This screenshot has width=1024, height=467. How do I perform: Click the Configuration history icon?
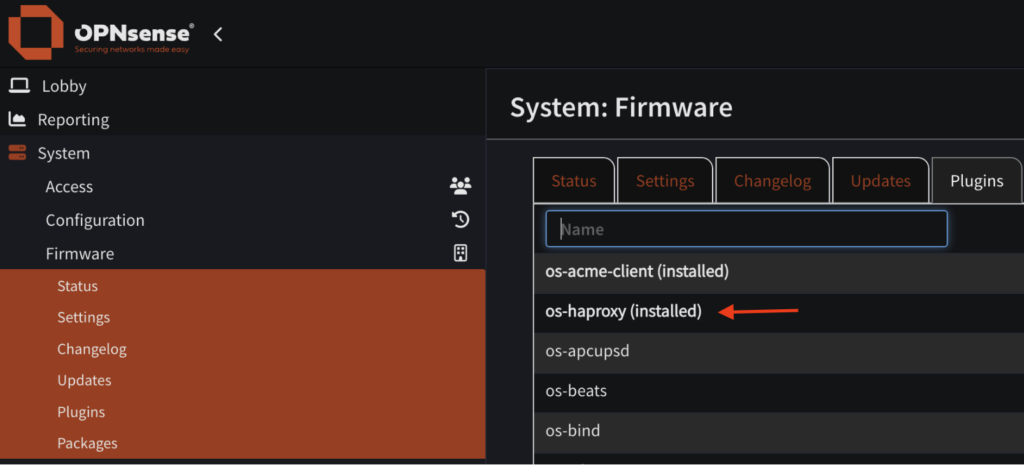point(461,219)
